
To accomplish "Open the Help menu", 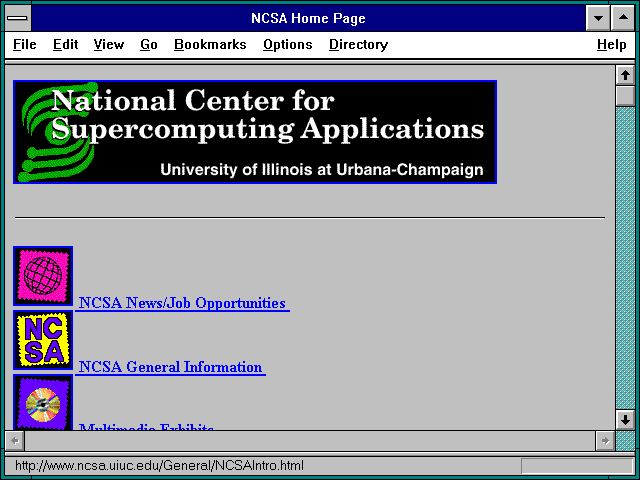I will (x=611, y=44).
